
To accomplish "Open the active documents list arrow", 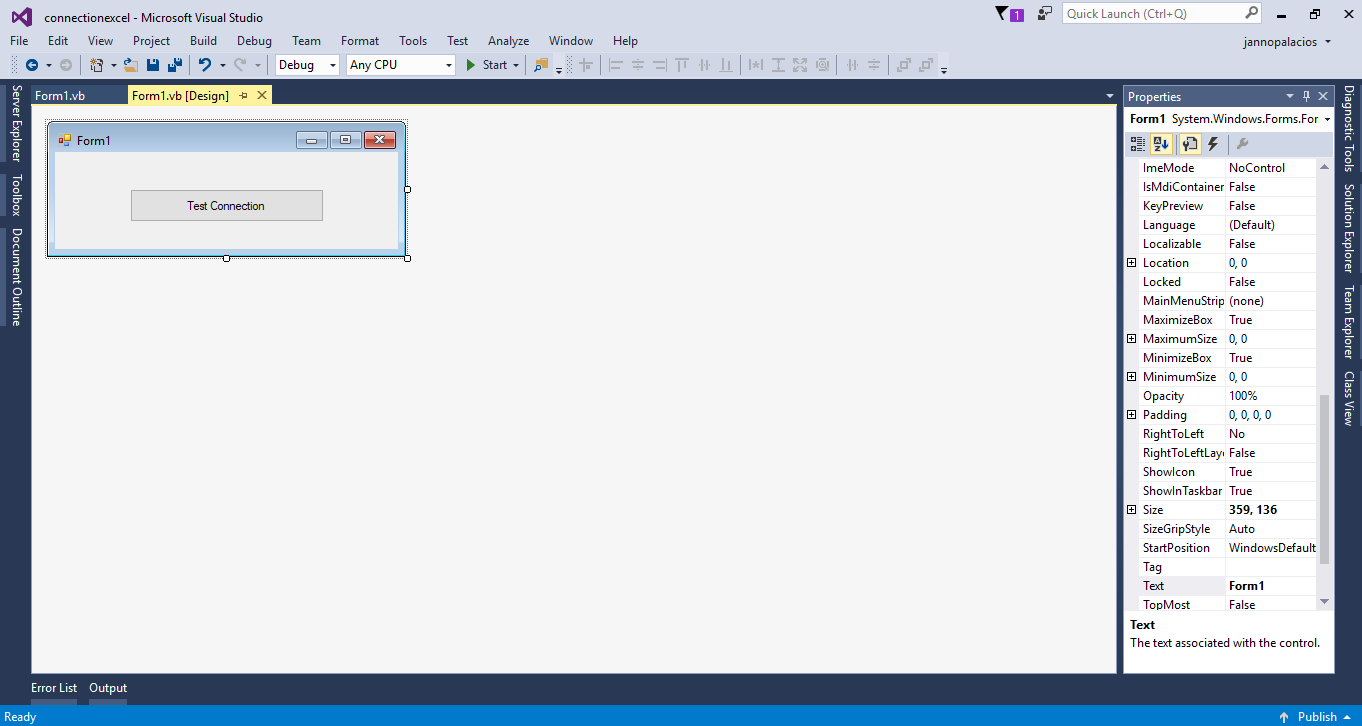I will [1109, 96].
